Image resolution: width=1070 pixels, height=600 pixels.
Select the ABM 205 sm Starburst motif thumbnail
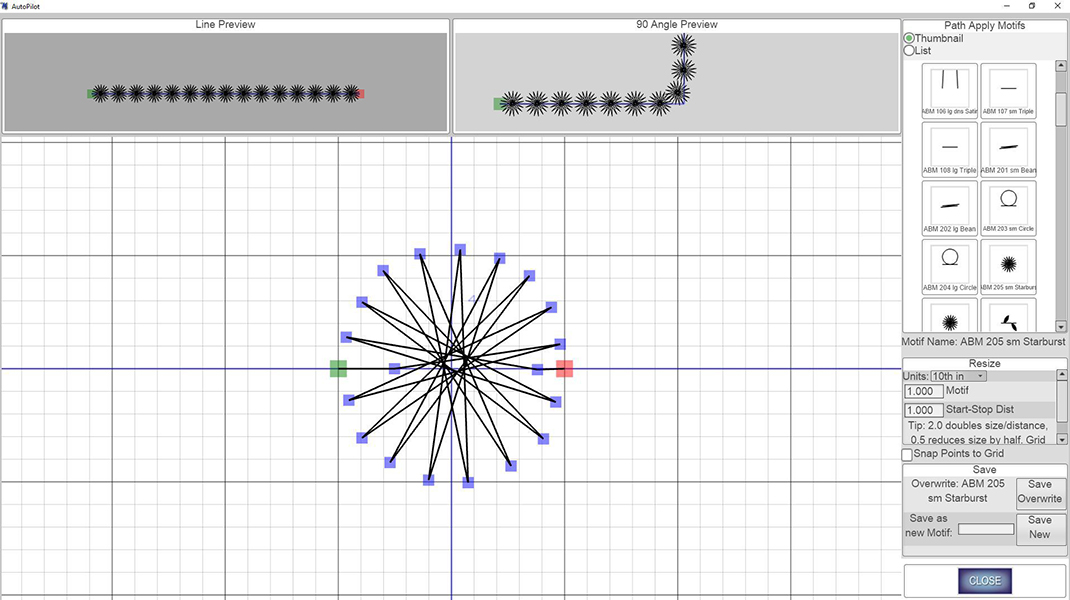coord(1007,265)
